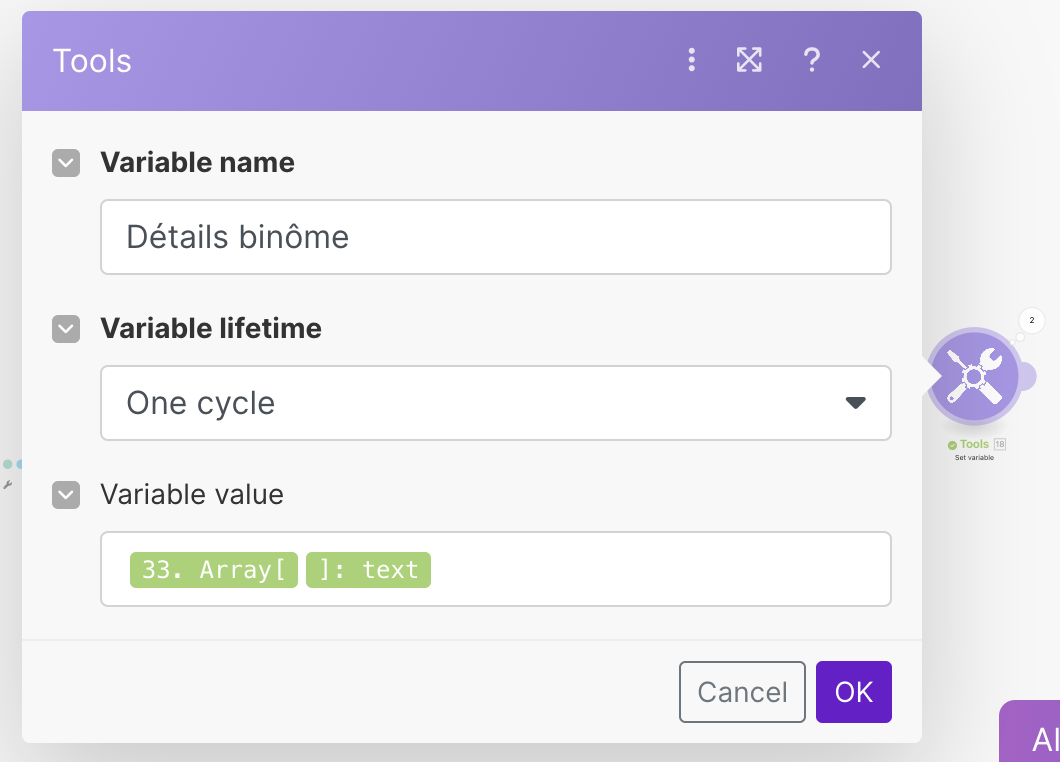Click the dropdown arrow in Variable lifetime
This screenshot has height=762, width=1060.
pyautogui.click(x=854, y=403)
